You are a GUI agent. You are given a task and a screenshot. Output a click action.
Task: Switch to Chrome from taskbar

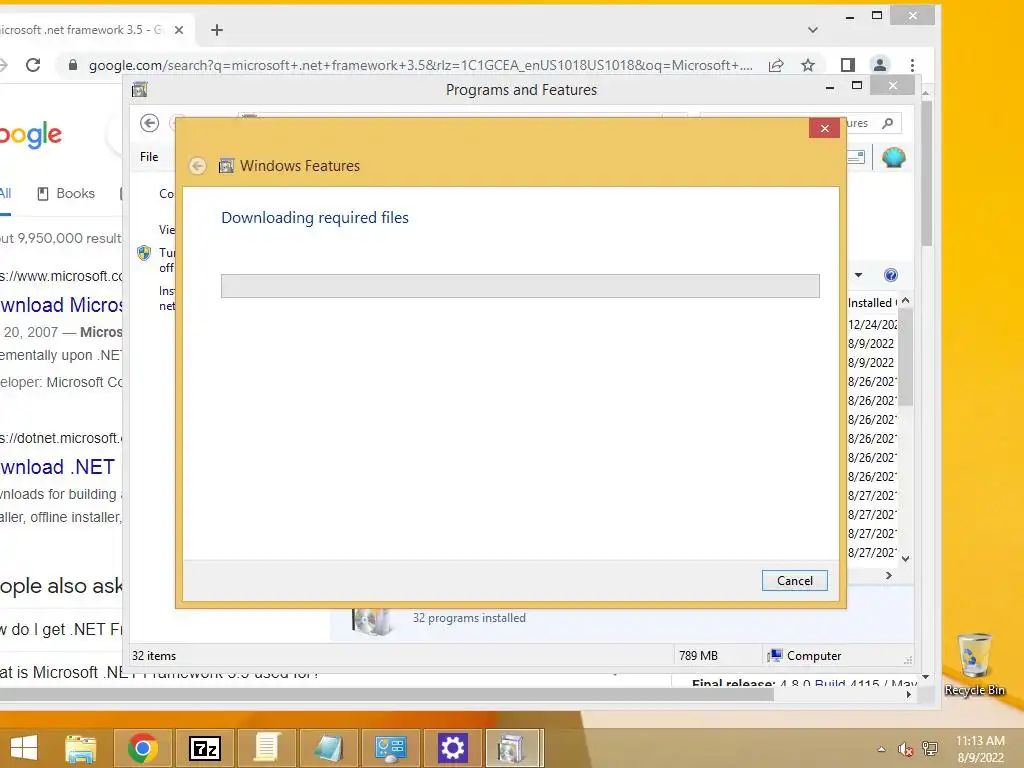143,748
